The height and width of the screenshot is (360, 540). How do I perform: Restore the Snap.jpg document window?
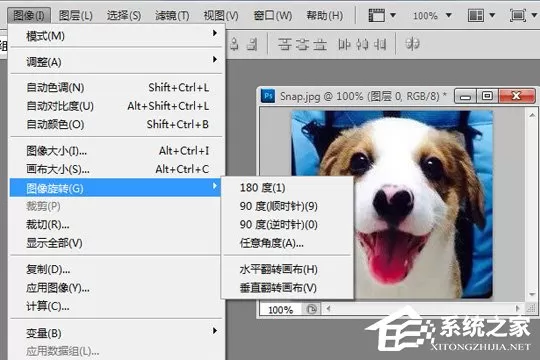[x=487, y=96]
